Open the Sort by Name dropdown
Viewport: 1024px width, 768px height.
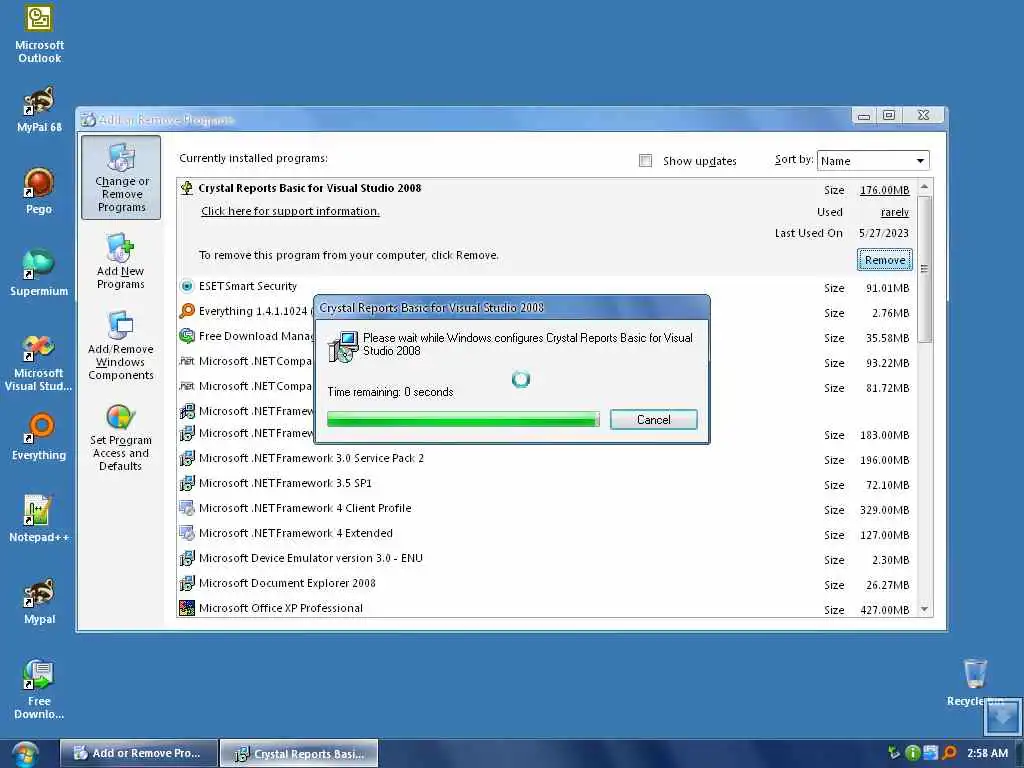[x=872, y=161]
